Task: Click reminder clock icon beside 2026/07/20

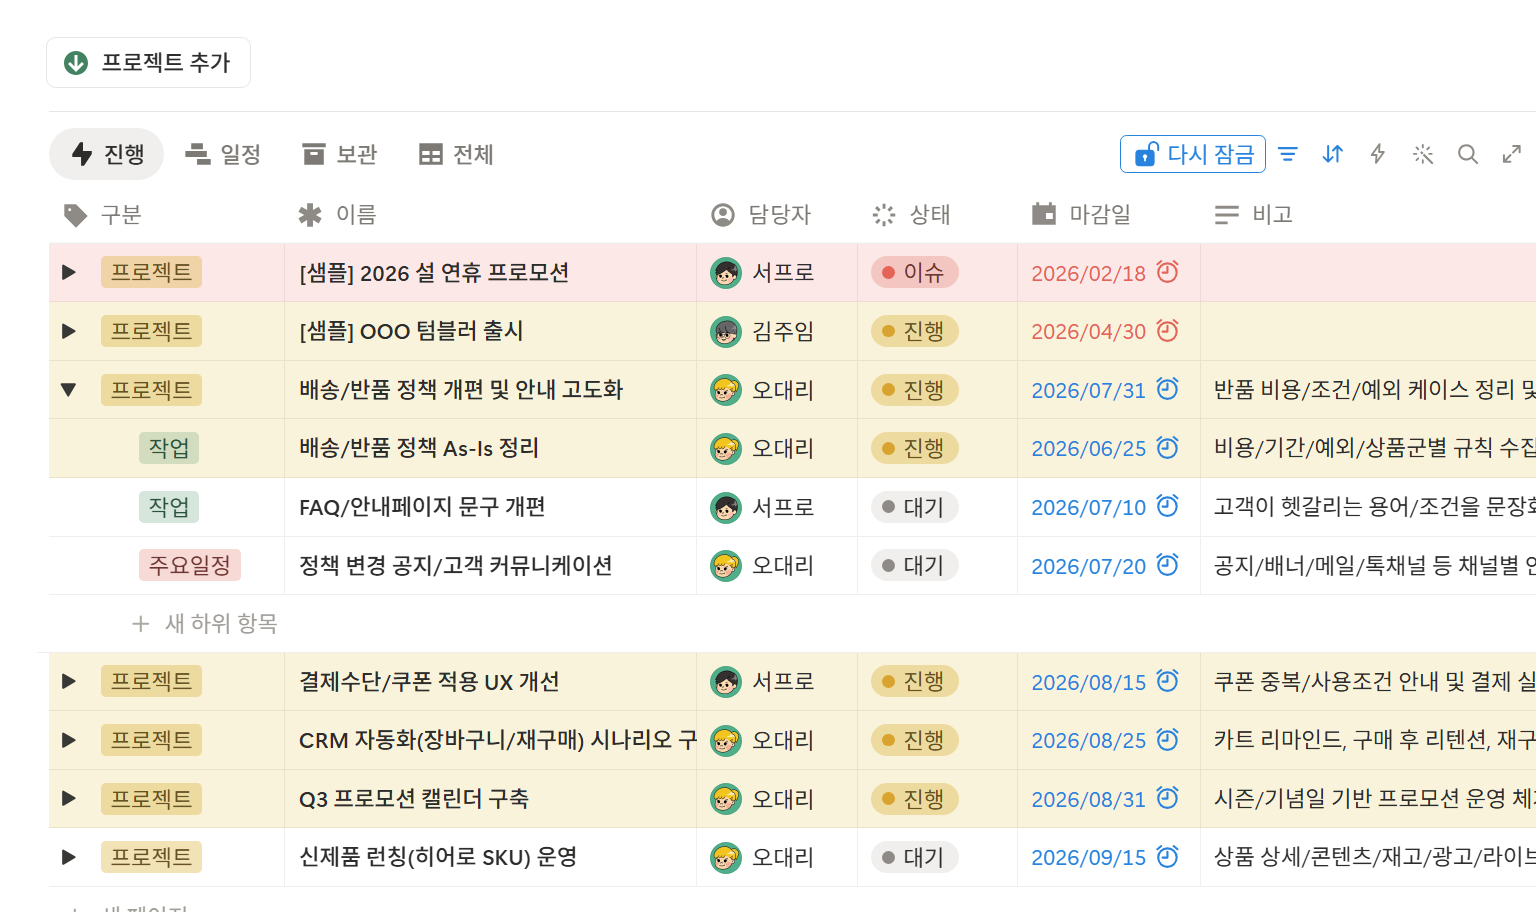Action: point(1167,564)
